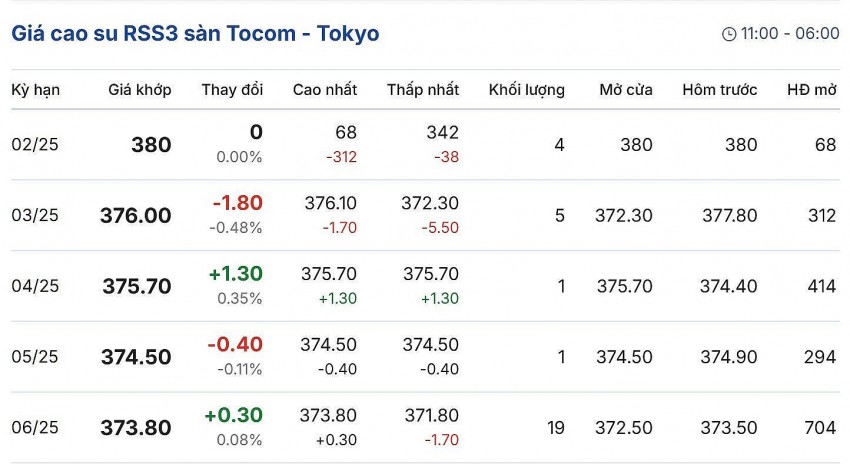Click the Mở cửa column header
The width and height of the screenshot is (850, 464).
[626, 90]
